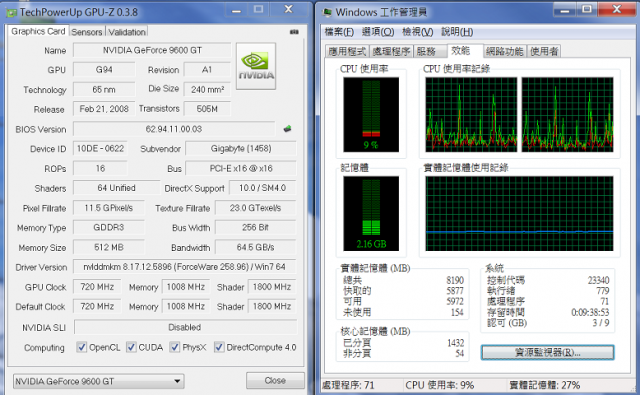The width and height of the screenshot is (640, 395).
Task: Click the Subvendor field Gigabyte (1458)
Action: [x=241, y=149]
